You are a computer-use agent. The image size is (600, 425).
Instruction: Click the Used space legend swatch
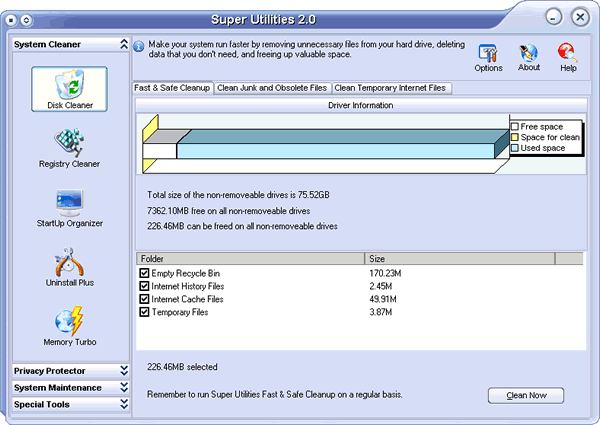pyautogui.click(x=515, y=148)
